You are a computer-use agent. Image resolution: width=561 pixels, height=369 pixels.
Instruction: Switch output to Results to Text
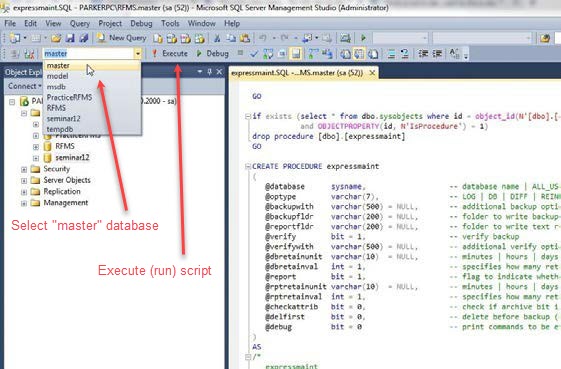345,54
